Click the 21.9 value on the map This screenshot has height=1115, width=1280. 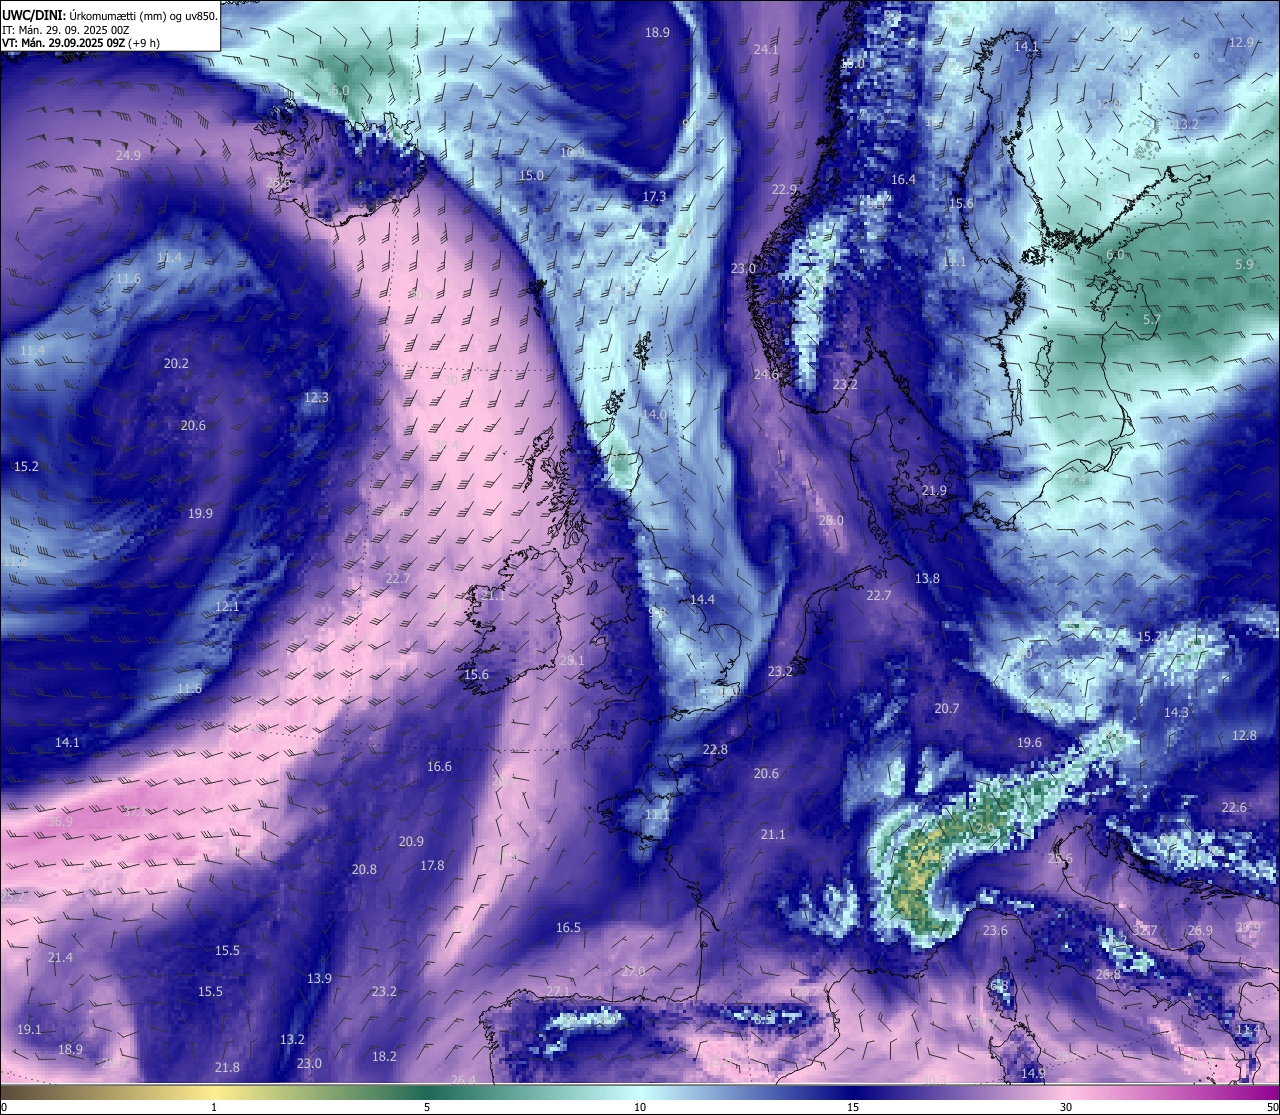tap(934, 490)
